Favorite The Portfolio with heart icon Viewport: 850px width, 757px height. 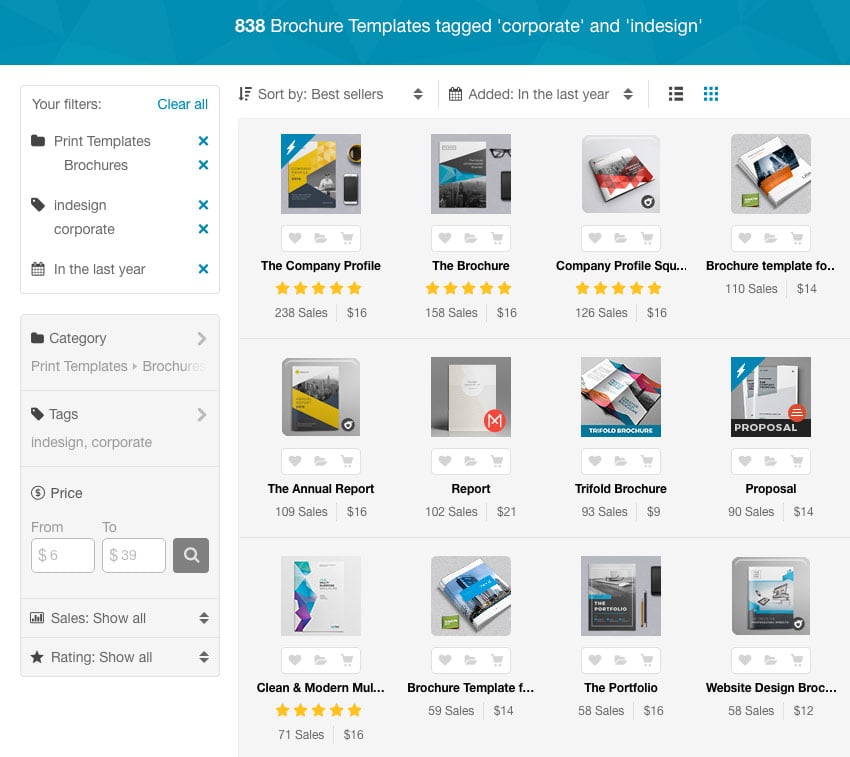click(x=595, y=660)
